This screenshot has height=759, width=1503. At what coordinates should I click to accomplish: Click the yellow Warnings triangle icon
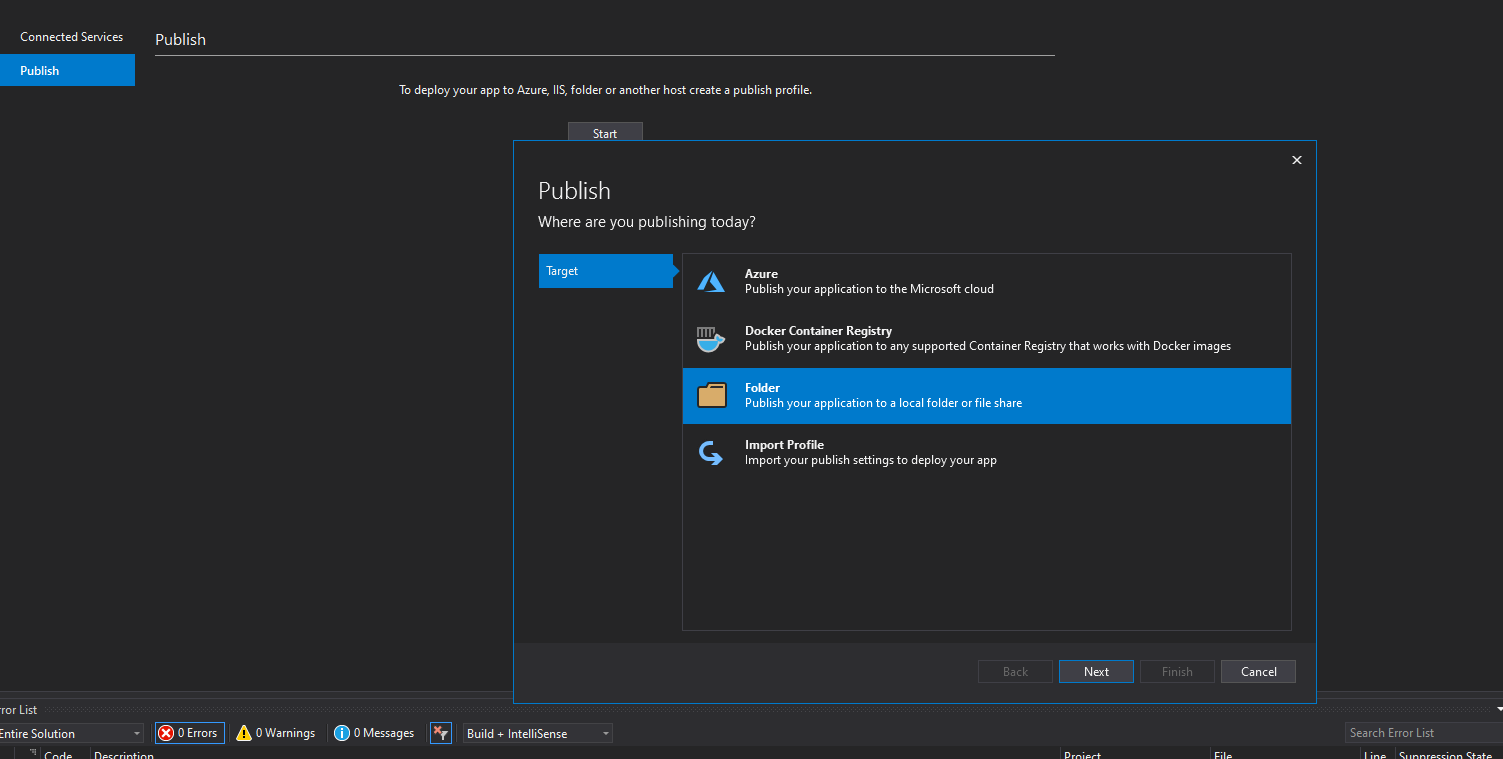click(244, 733)
